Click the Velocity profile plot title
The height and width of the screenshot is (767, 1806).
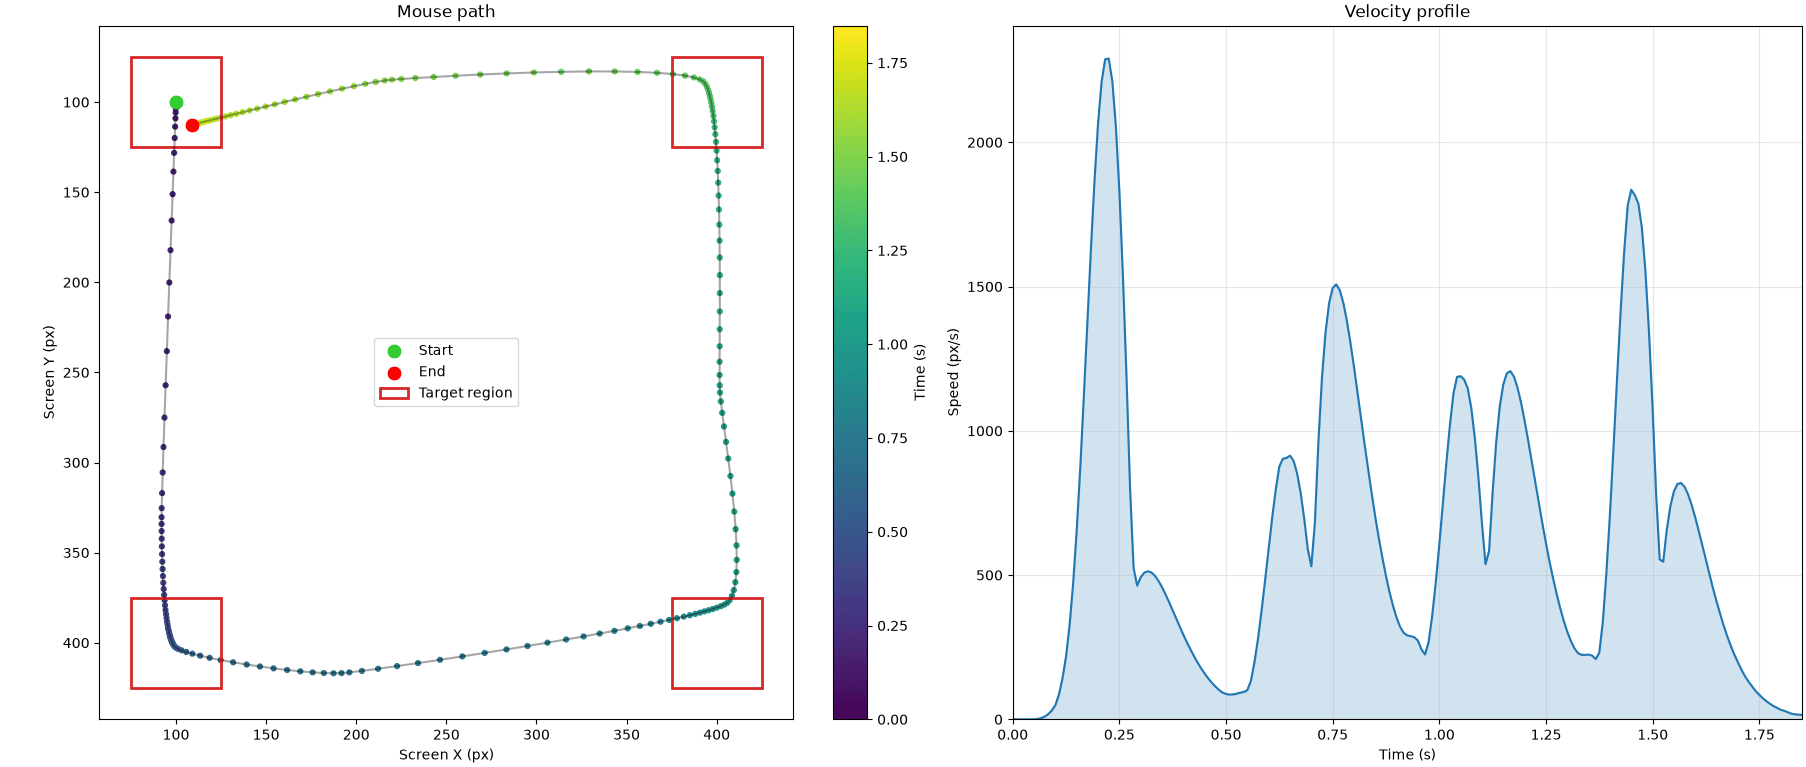1407,12
